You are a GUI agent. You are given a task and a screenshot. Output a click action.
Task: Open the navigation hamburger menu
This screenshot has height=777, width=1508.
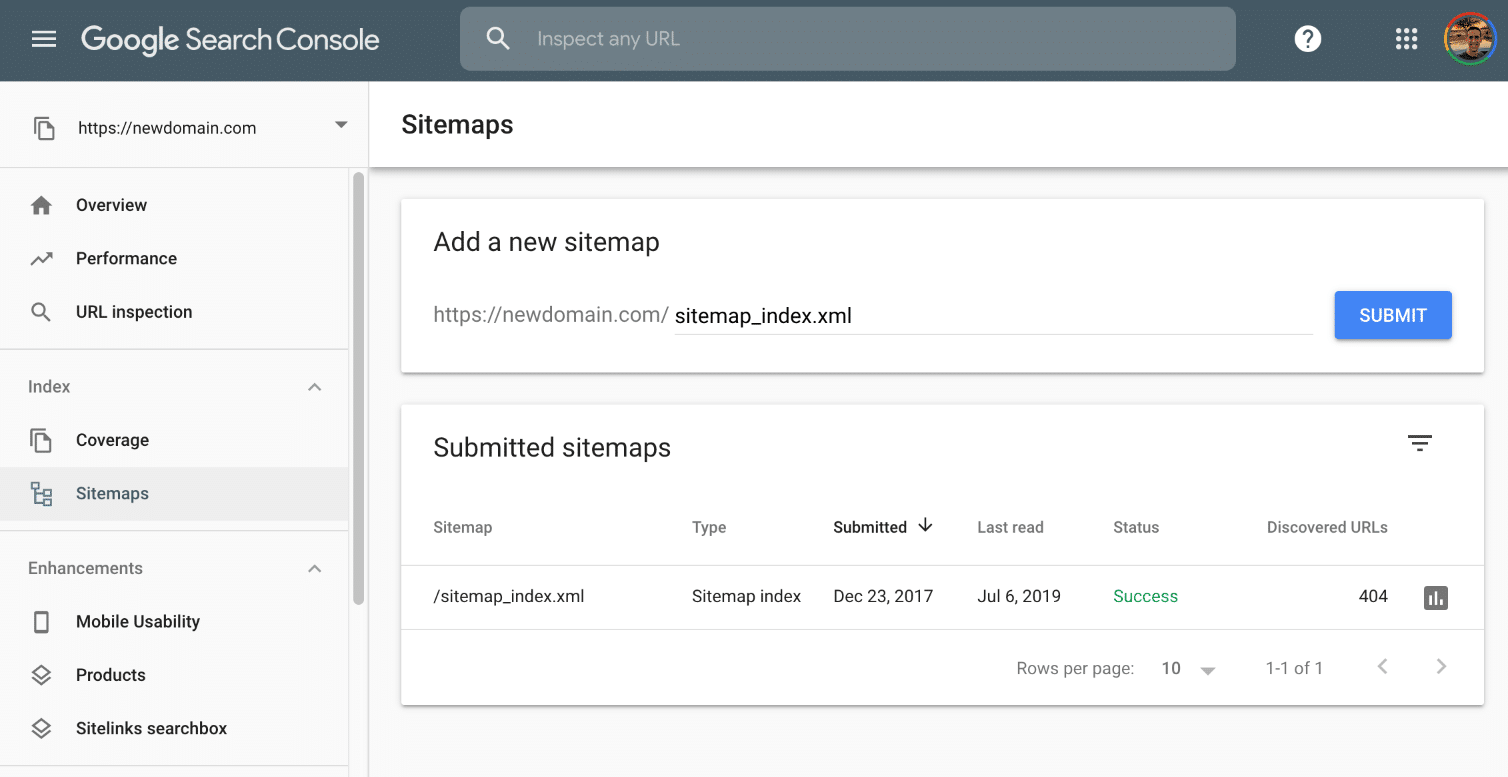[43, 39]
